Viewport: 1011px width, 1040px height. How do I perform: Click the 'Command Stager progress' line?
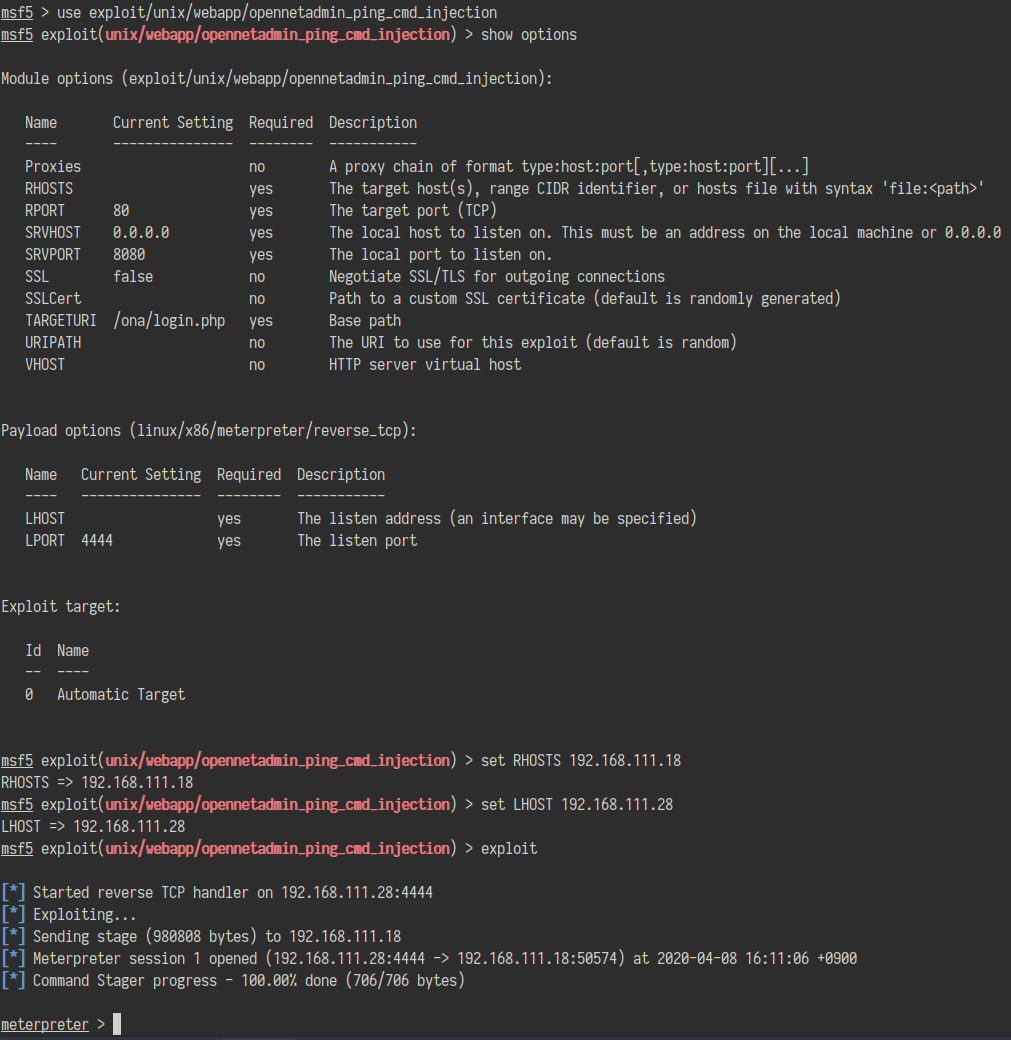tap(233, 980)
